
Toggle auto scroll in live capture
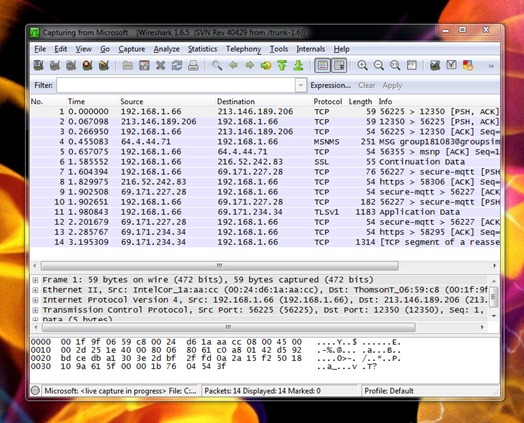pyautogui.click(x=339, y=65)
